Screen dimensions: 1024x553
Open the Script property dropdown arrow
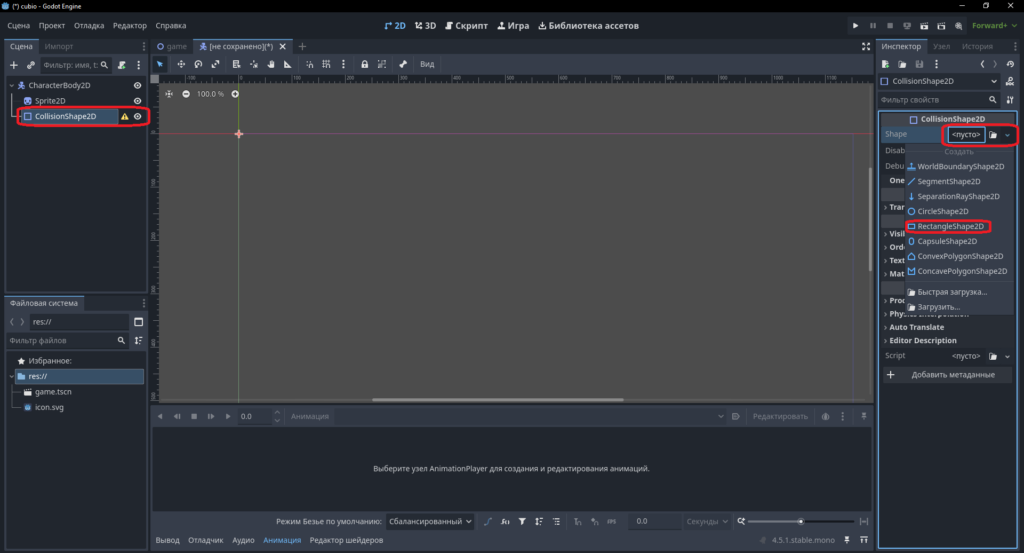coord(1008,356)
